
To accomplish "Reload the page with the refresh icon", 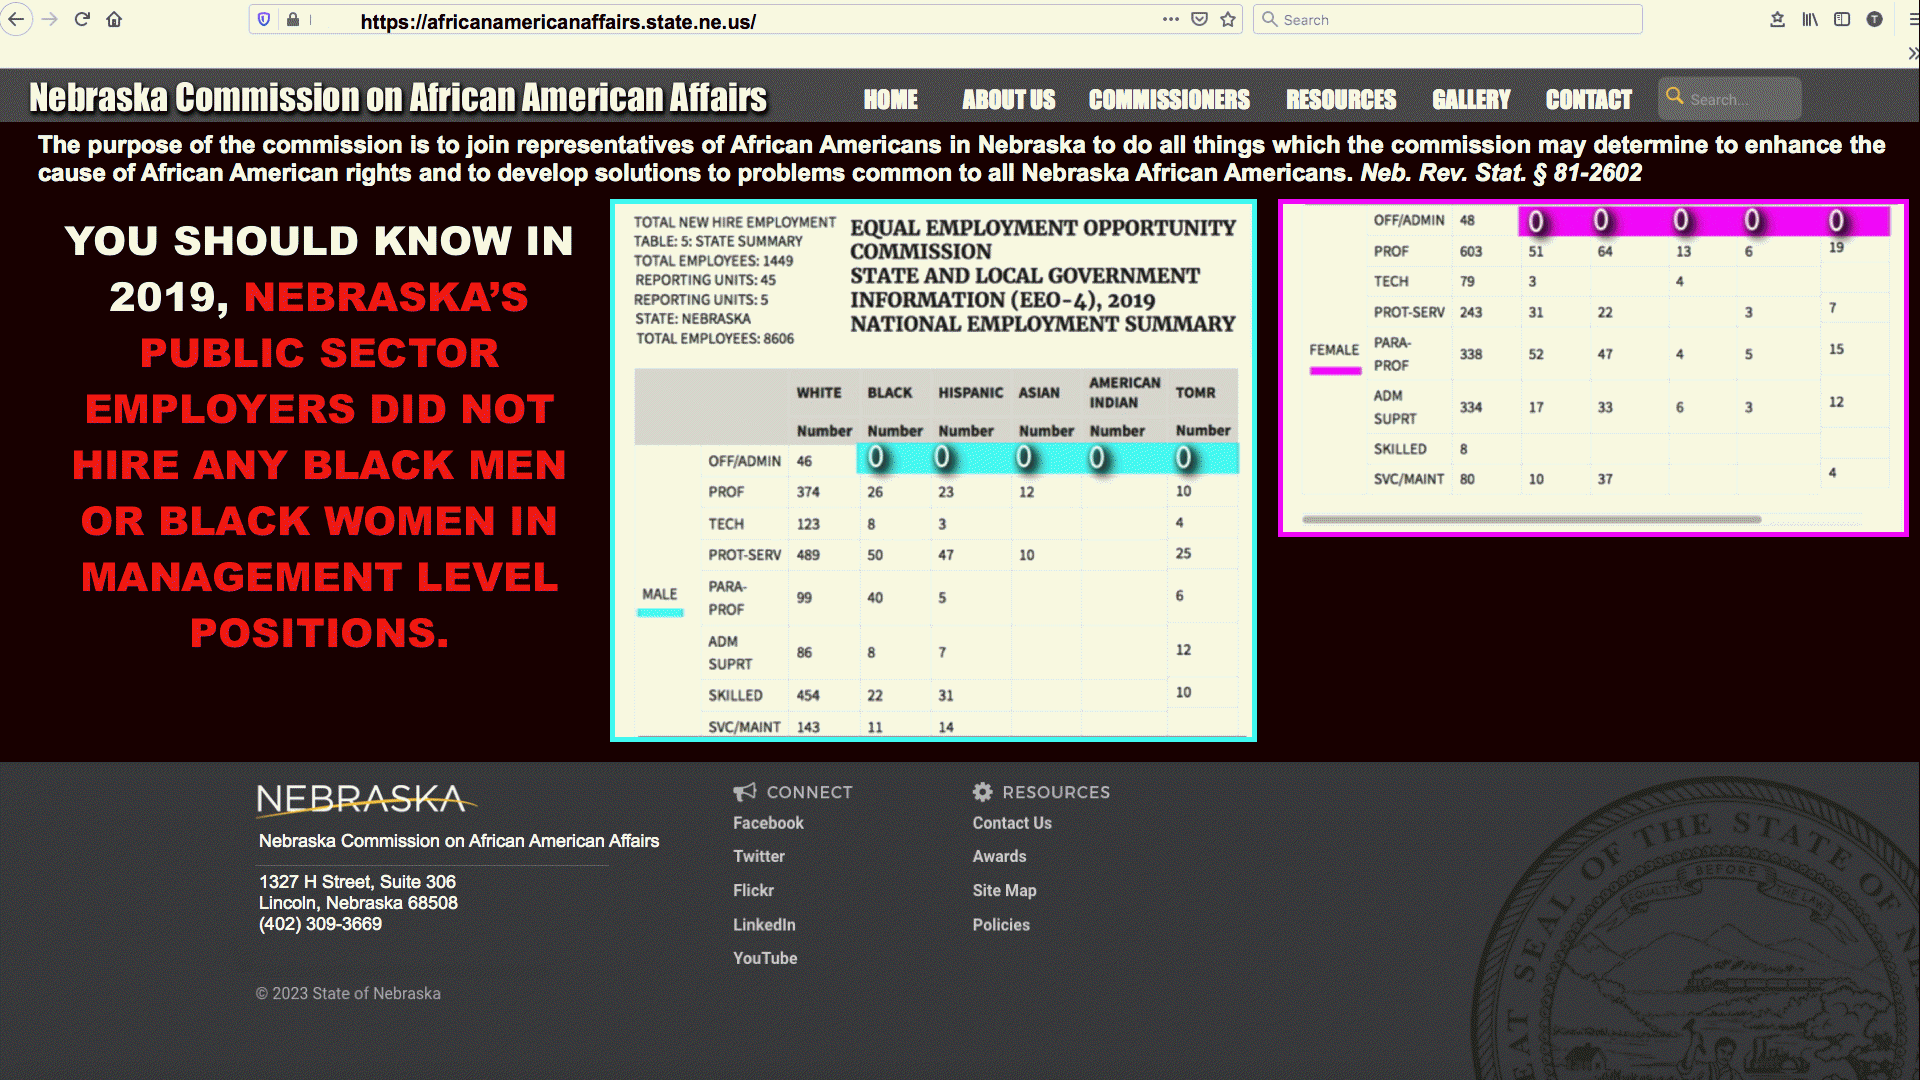I will [x=82, y=19].
